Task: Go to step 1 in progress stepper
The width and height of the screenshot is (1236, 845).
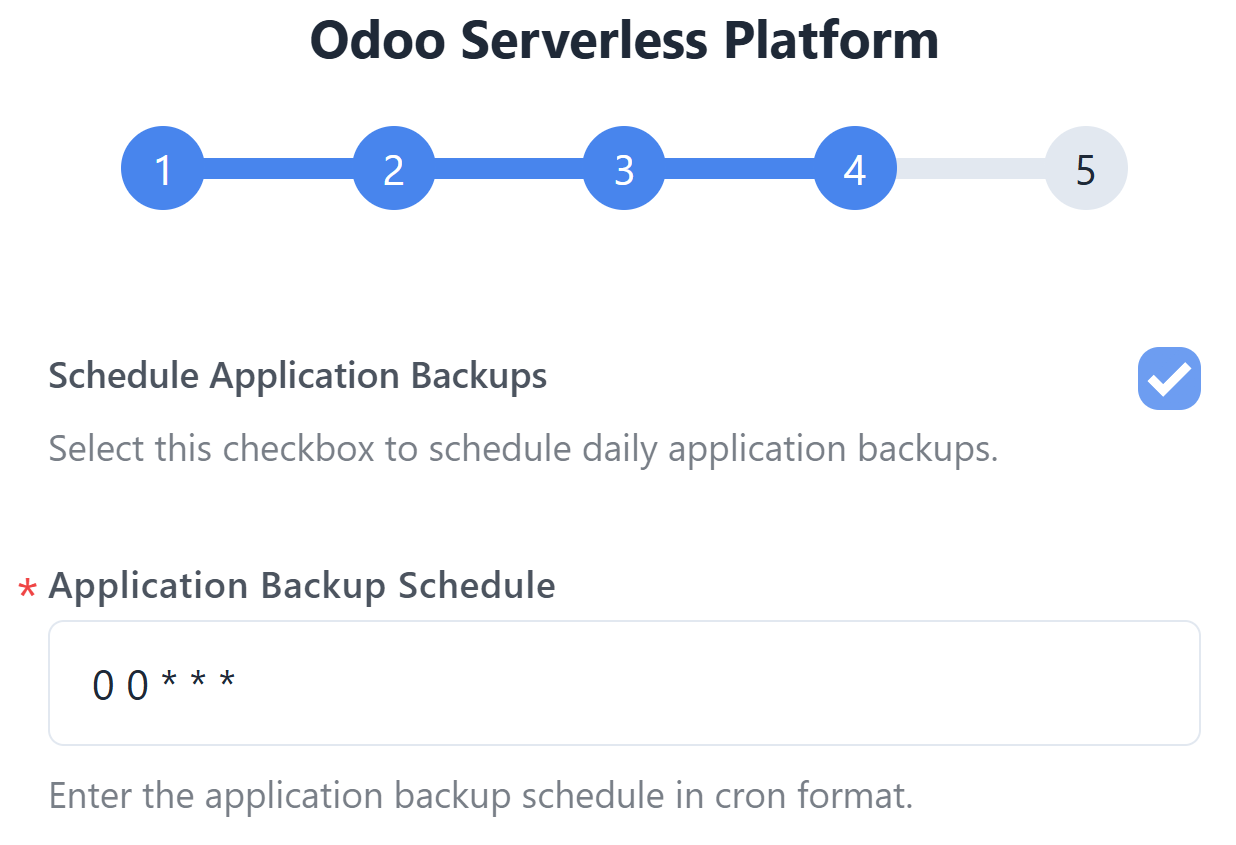Action: click(163, 169)
